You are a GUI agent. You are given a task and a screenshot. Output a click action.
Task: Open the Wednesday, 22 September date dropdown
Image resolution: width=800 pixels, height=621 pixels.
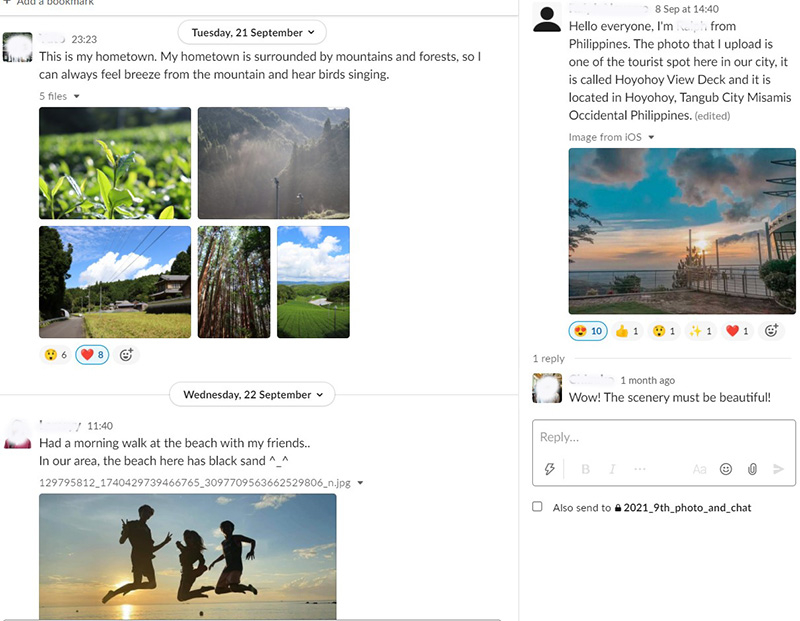[252, 394]
